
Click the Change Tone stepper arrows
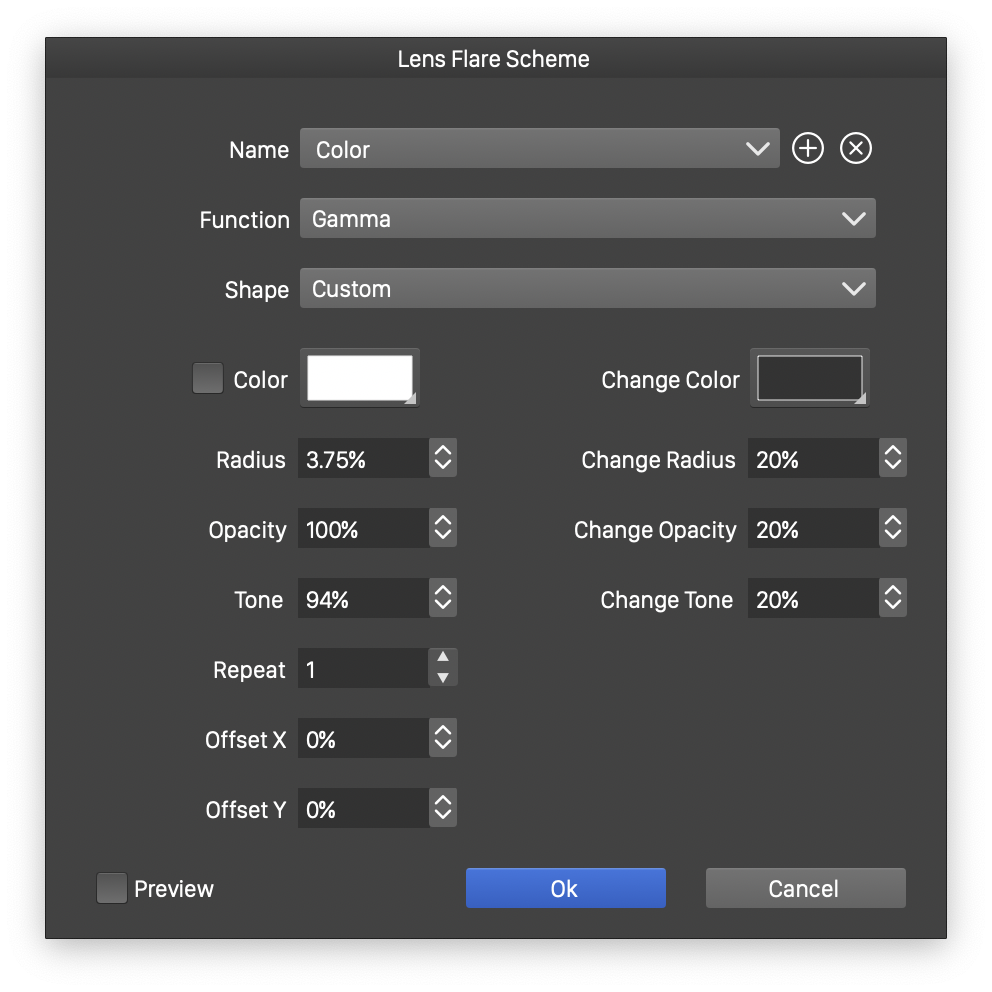click(893, 599)
